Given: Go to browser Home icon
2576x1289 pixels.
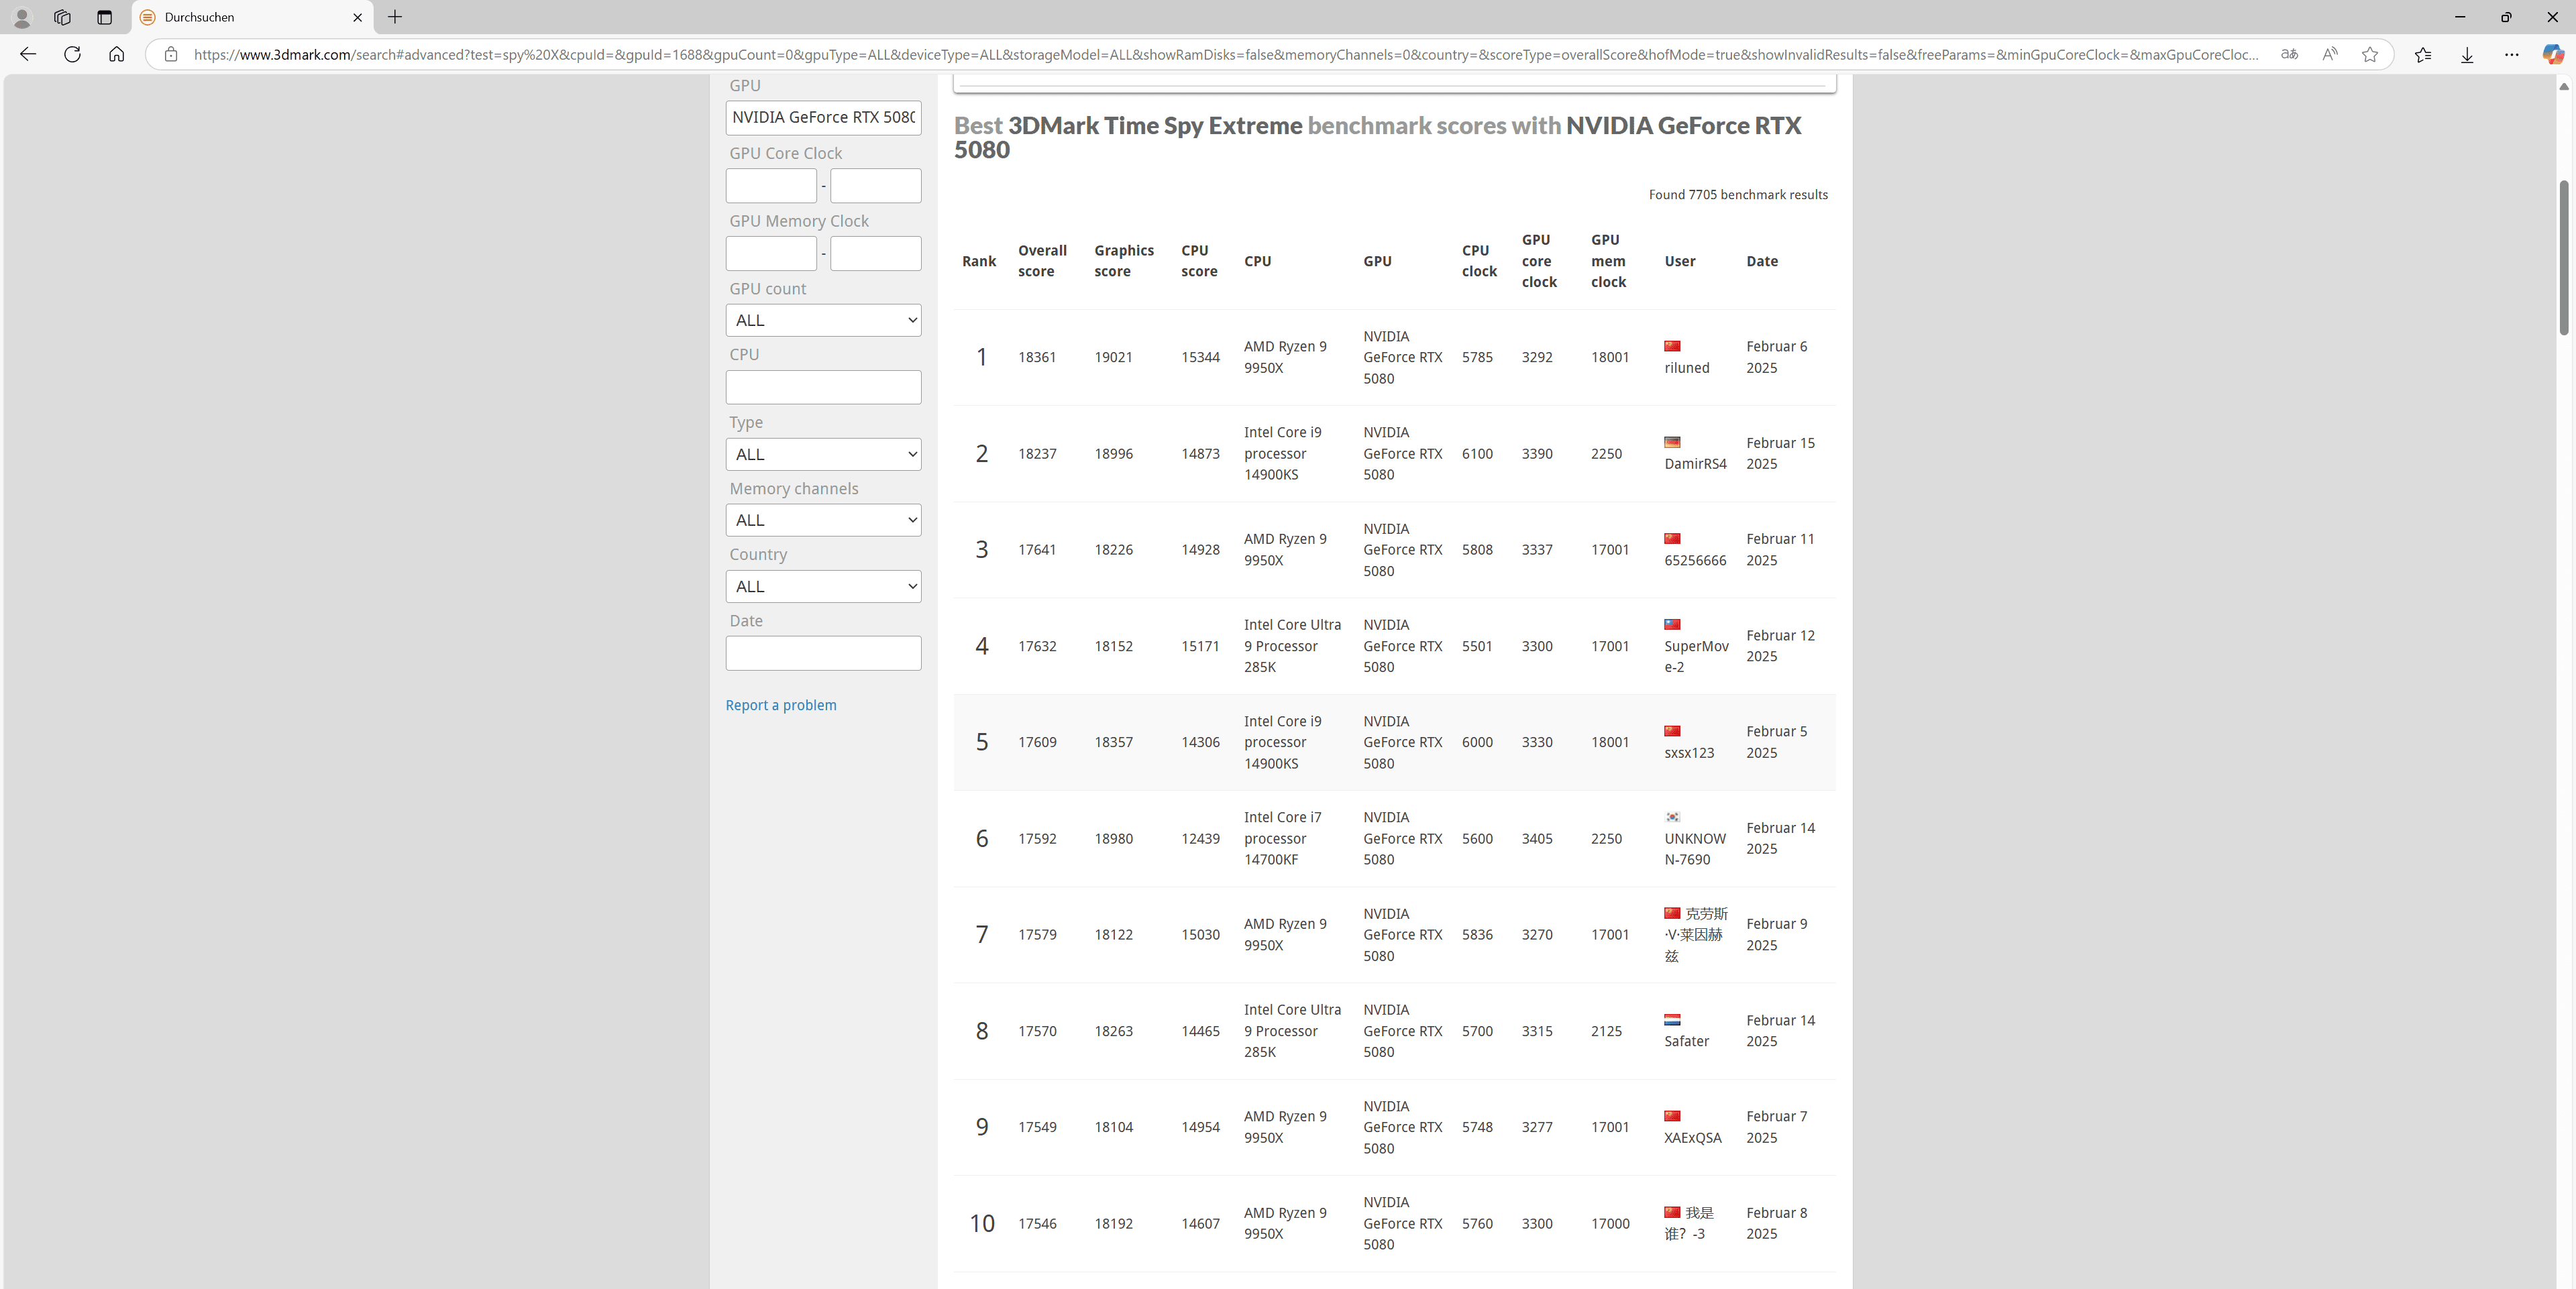Looking at the screenshot, I should (x=116, y=54).
